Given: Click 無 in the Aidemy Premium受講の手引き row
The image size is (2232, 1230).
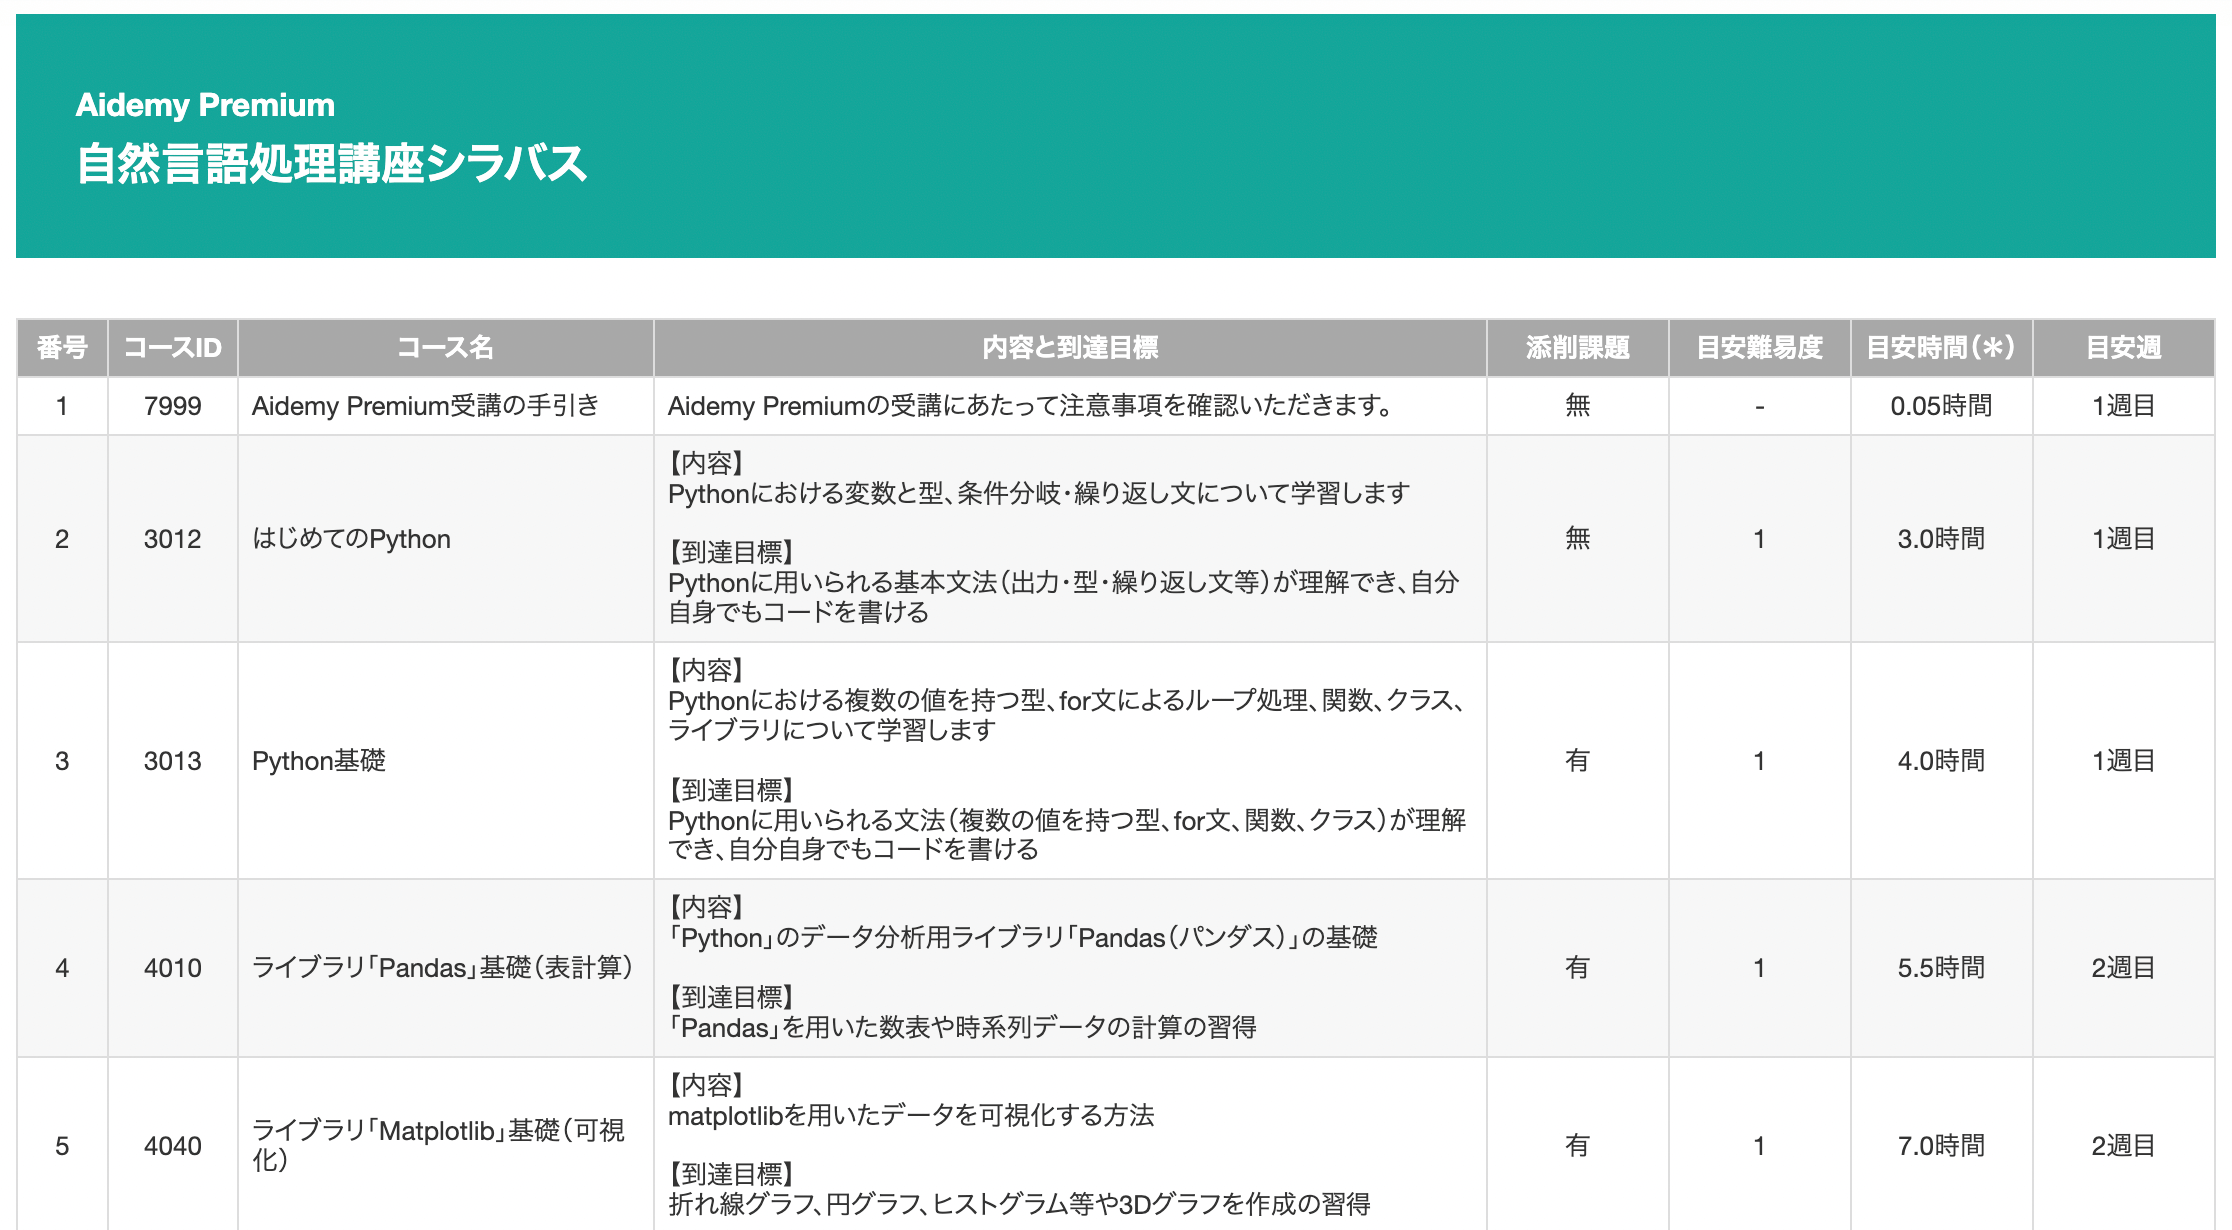Looking at the screenshot, I should tap(1578, 406).
